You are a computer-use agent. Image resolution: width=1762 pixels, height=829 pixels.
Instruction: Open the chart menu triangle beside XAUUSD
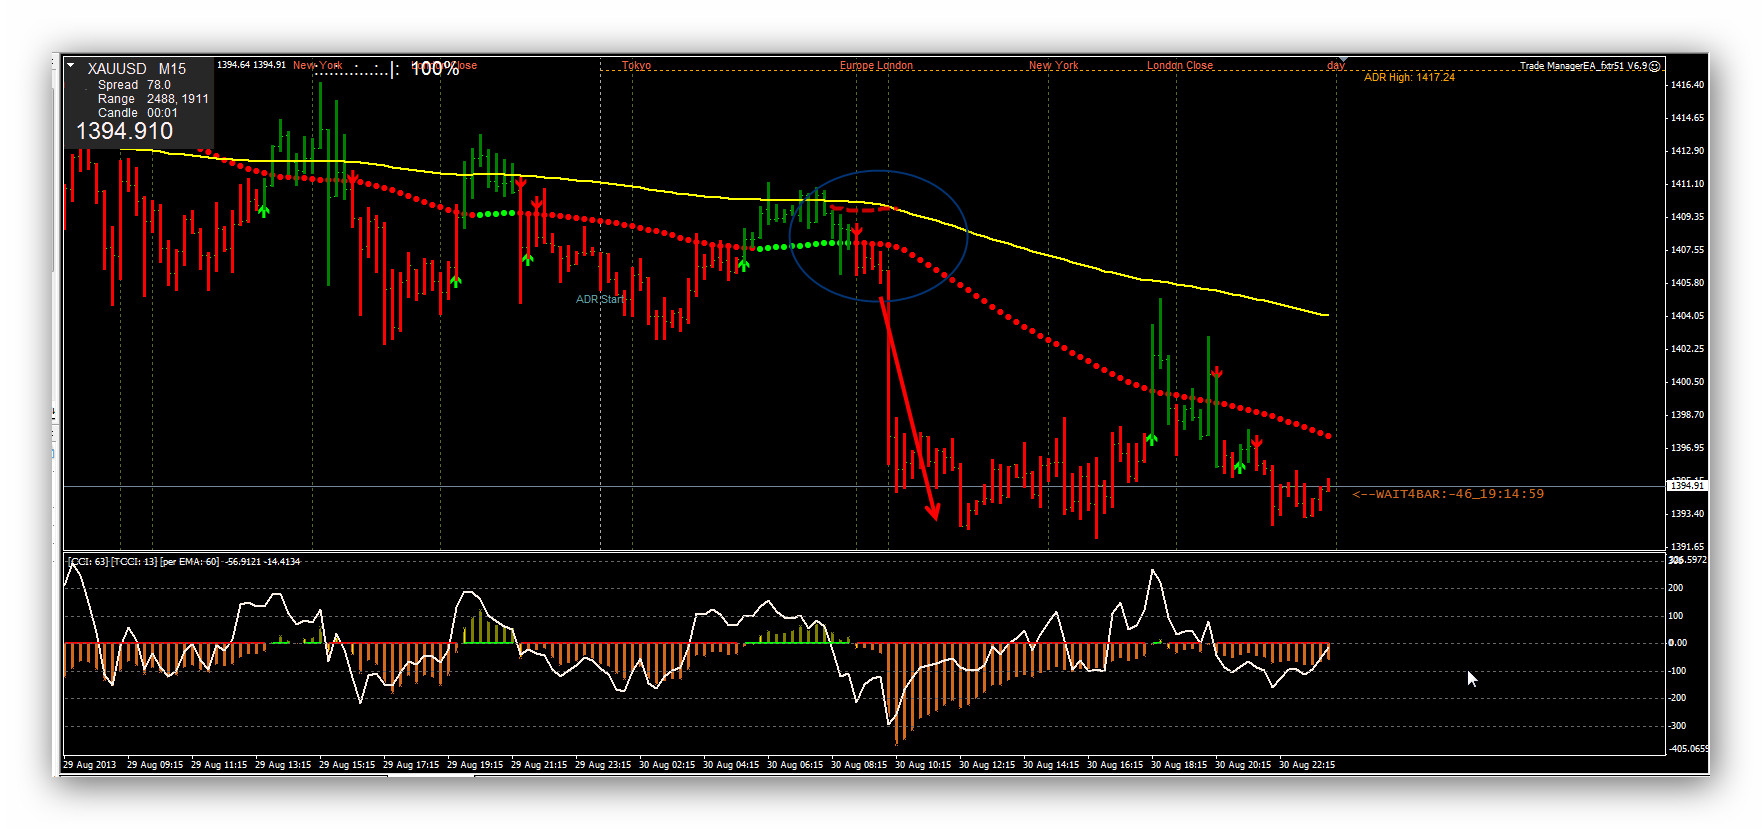click(x=70, y=66)
